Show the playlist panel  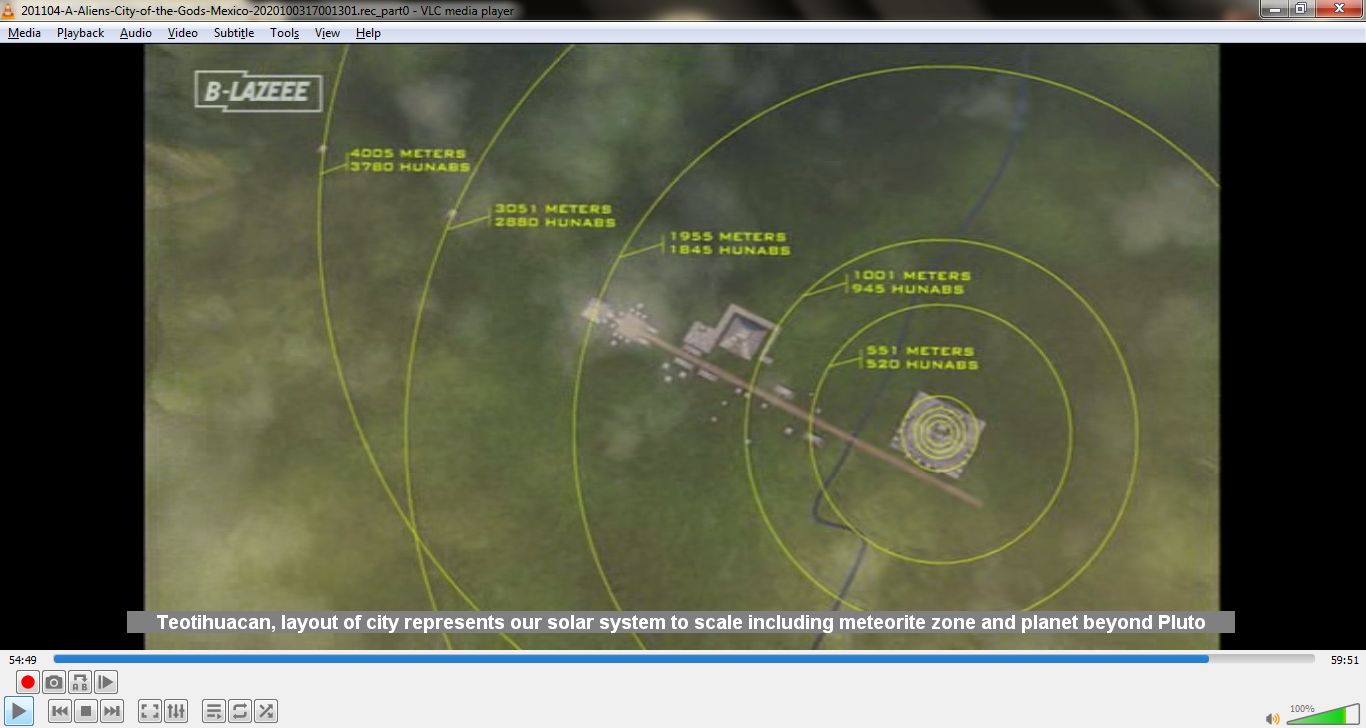(x=214, y=711)
